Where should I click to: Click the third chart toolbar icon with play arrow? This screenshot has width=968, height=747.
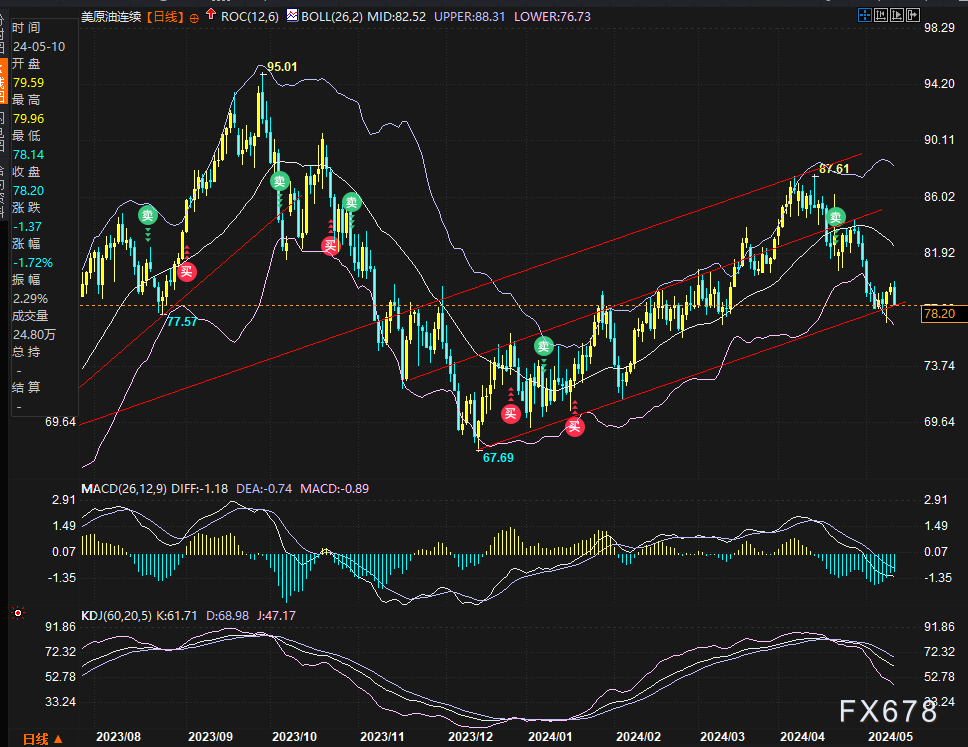click(x=896, y=15)
